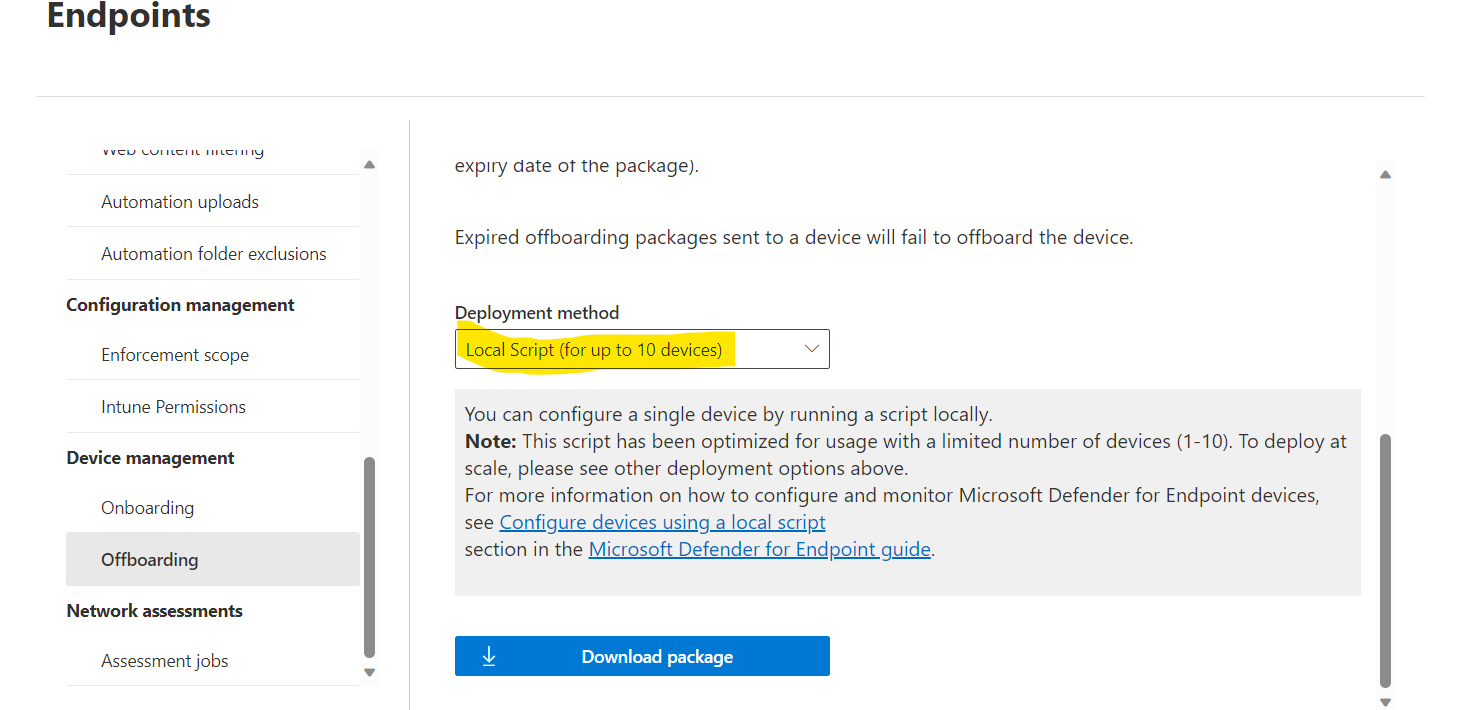The image size is (1457, 710).
Task: Click the download arrow icon
Action: pos(489,656)
